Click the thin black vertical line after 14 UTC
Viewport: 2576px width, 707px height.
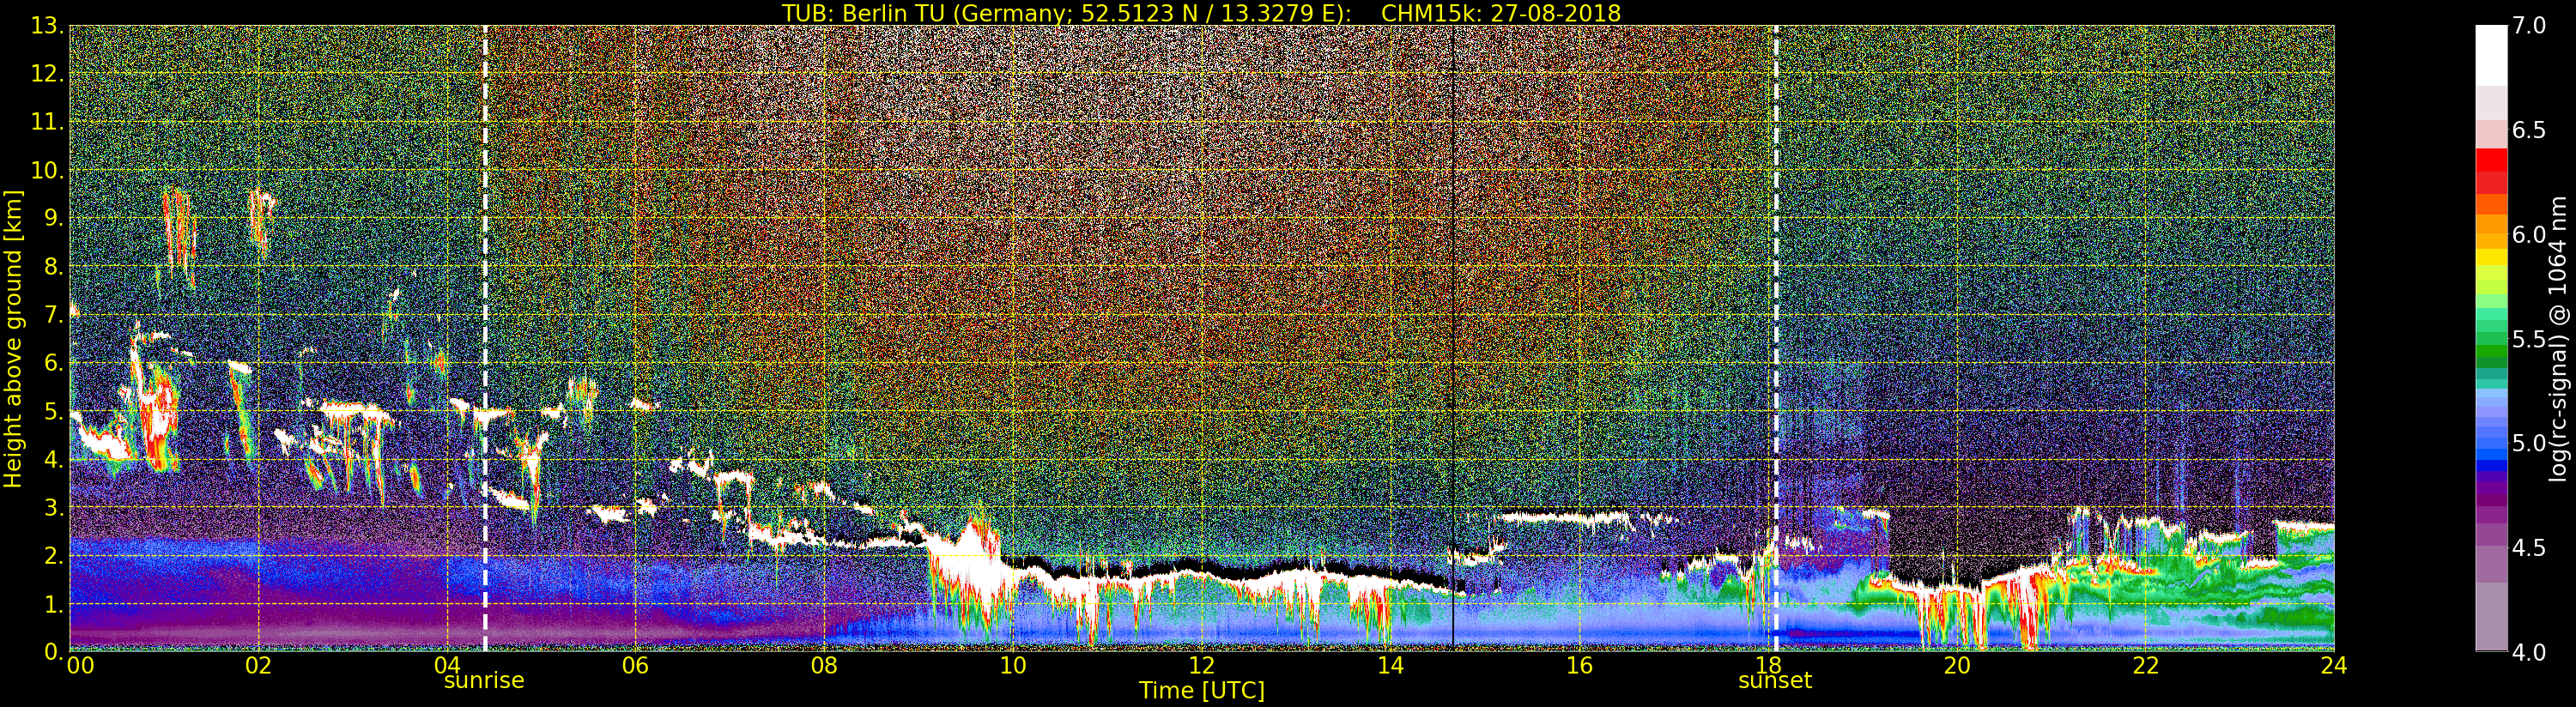(1452, 338)
